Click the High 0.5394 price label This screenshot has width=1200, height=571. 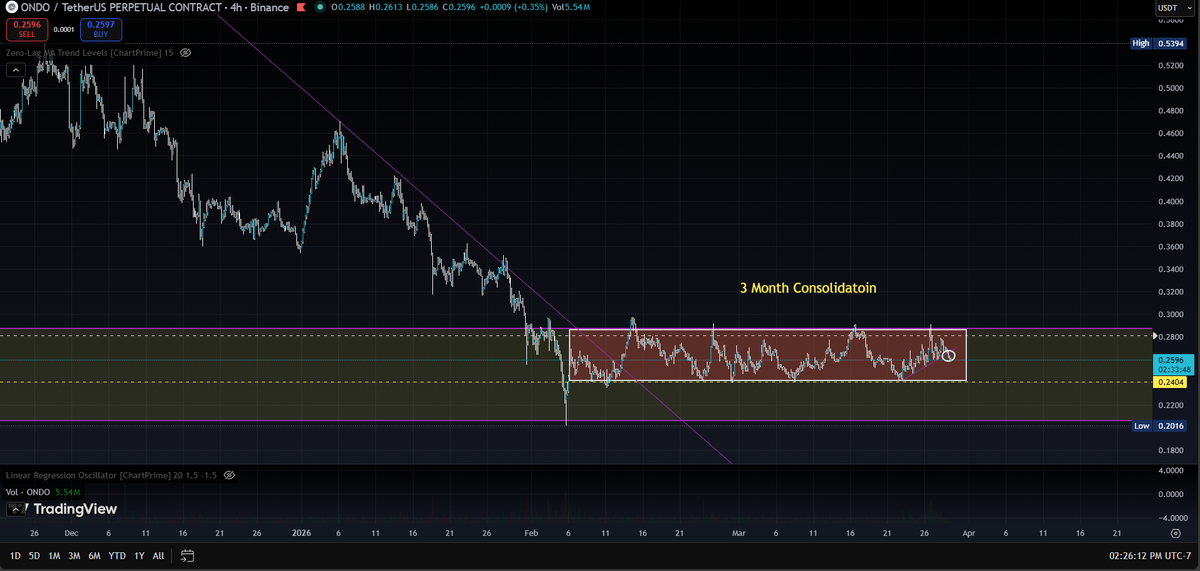1158,43
